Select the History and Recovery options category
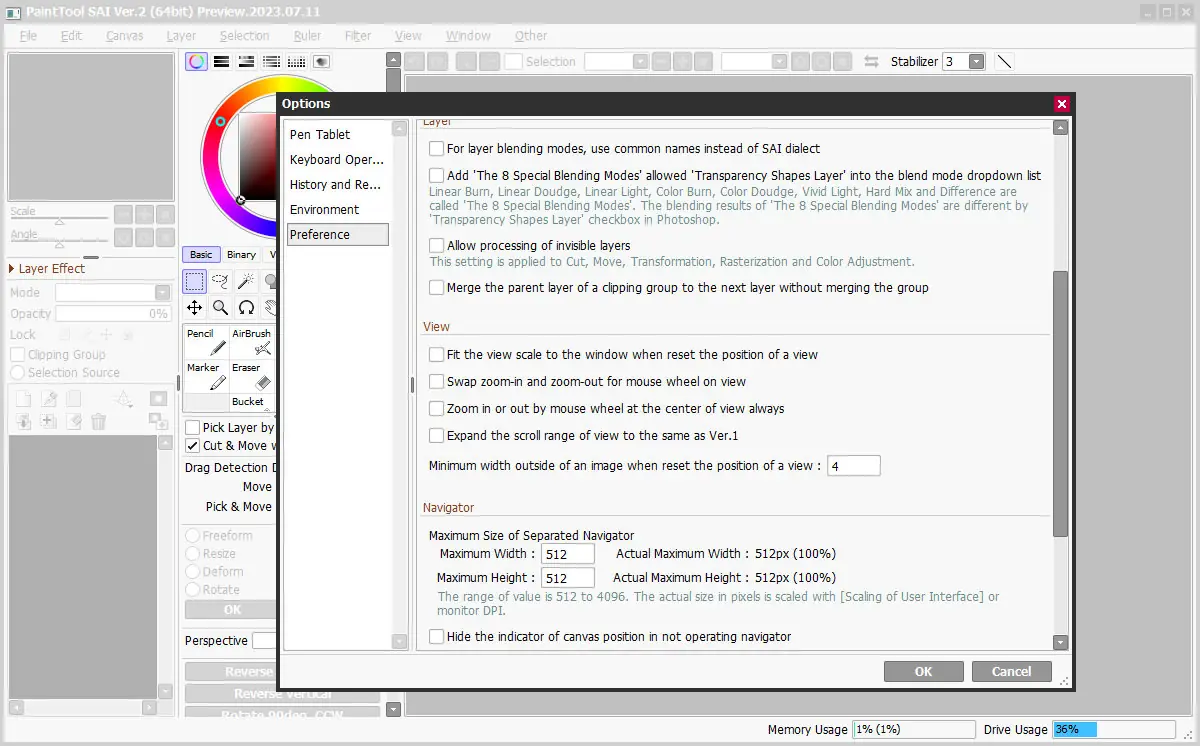The image size is (1200, 746). click(x=338, y=184)
